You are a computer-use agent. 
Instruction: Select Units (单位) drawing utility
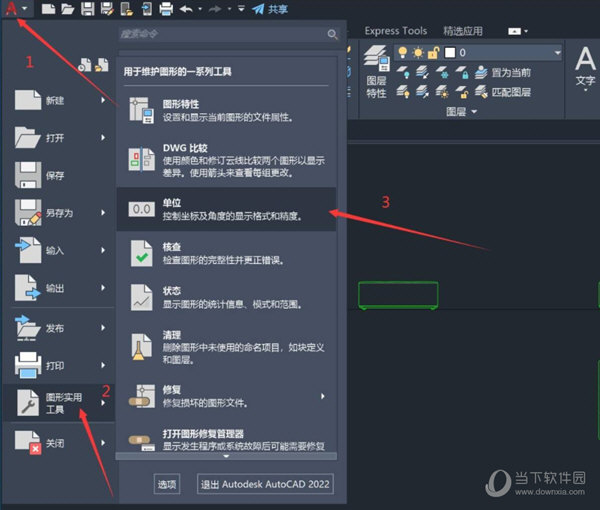click(x=226, y=208)
